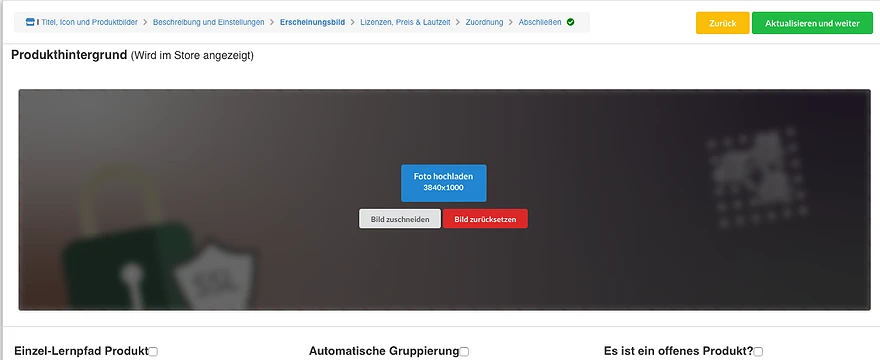880x360 pixels.
Task: Jump to the Abschließen step
Action: tap(540, 22)
